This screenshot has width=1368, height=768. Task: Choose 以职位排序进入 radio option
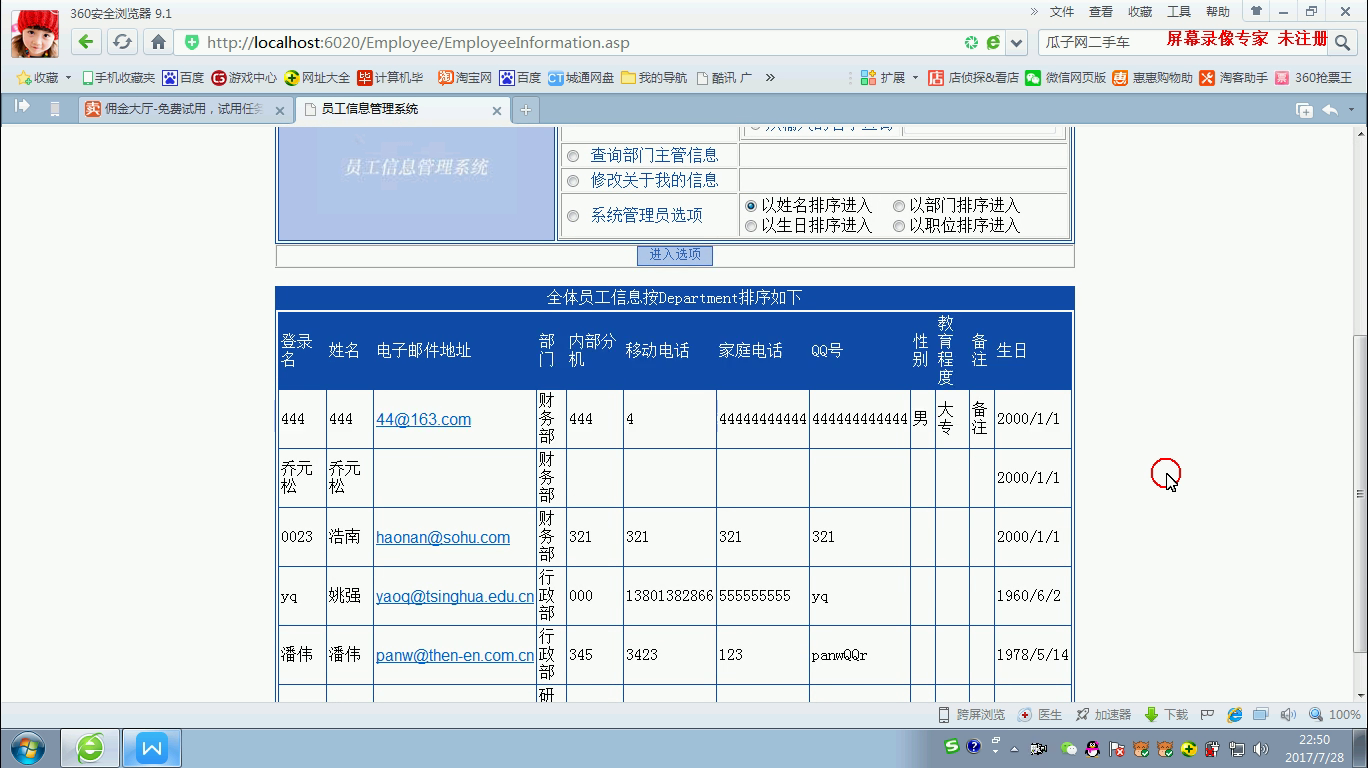coord(899,226)
